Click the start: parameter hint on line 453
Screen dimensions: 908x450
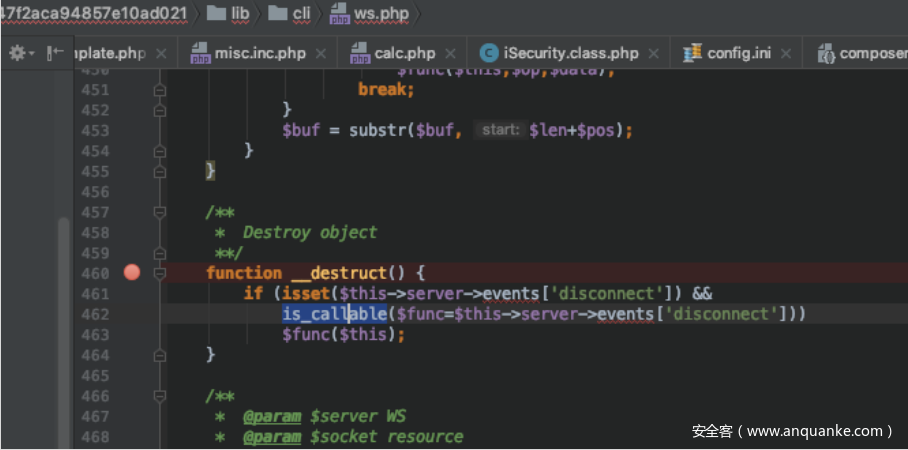click(498, 131)
